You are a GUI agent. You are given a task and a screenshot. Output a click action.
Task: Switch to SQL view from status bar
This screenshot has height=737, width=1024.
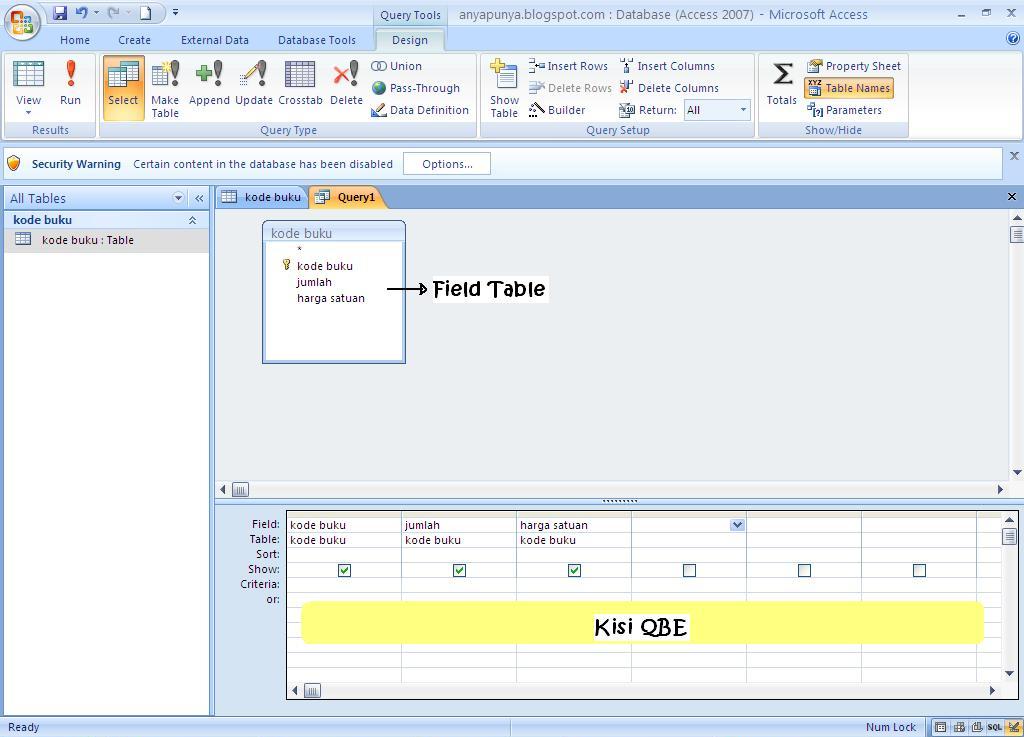pos(994,727)
